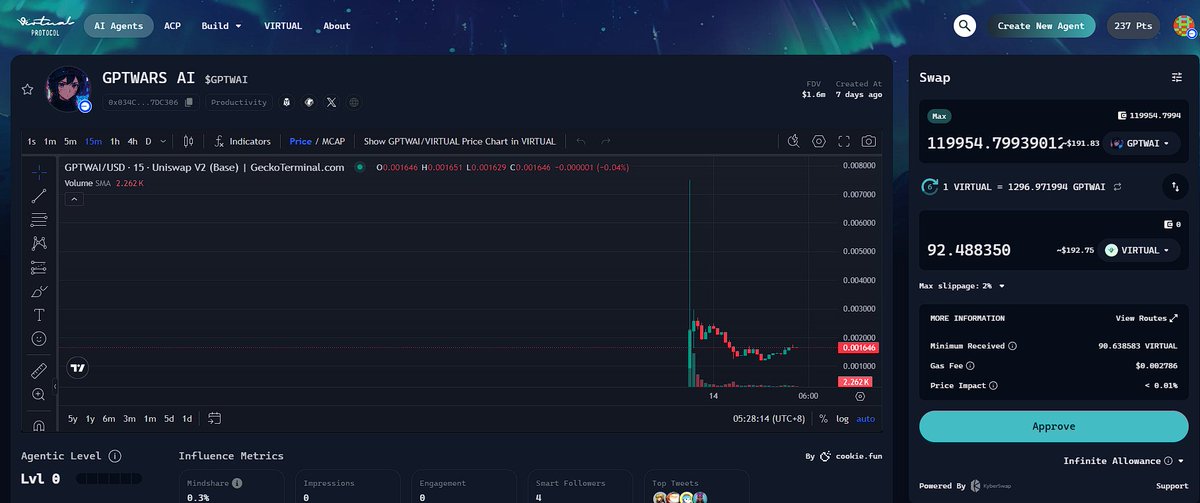Open the Indicators menu
1200x503 pixels.
tap(241, 141)
